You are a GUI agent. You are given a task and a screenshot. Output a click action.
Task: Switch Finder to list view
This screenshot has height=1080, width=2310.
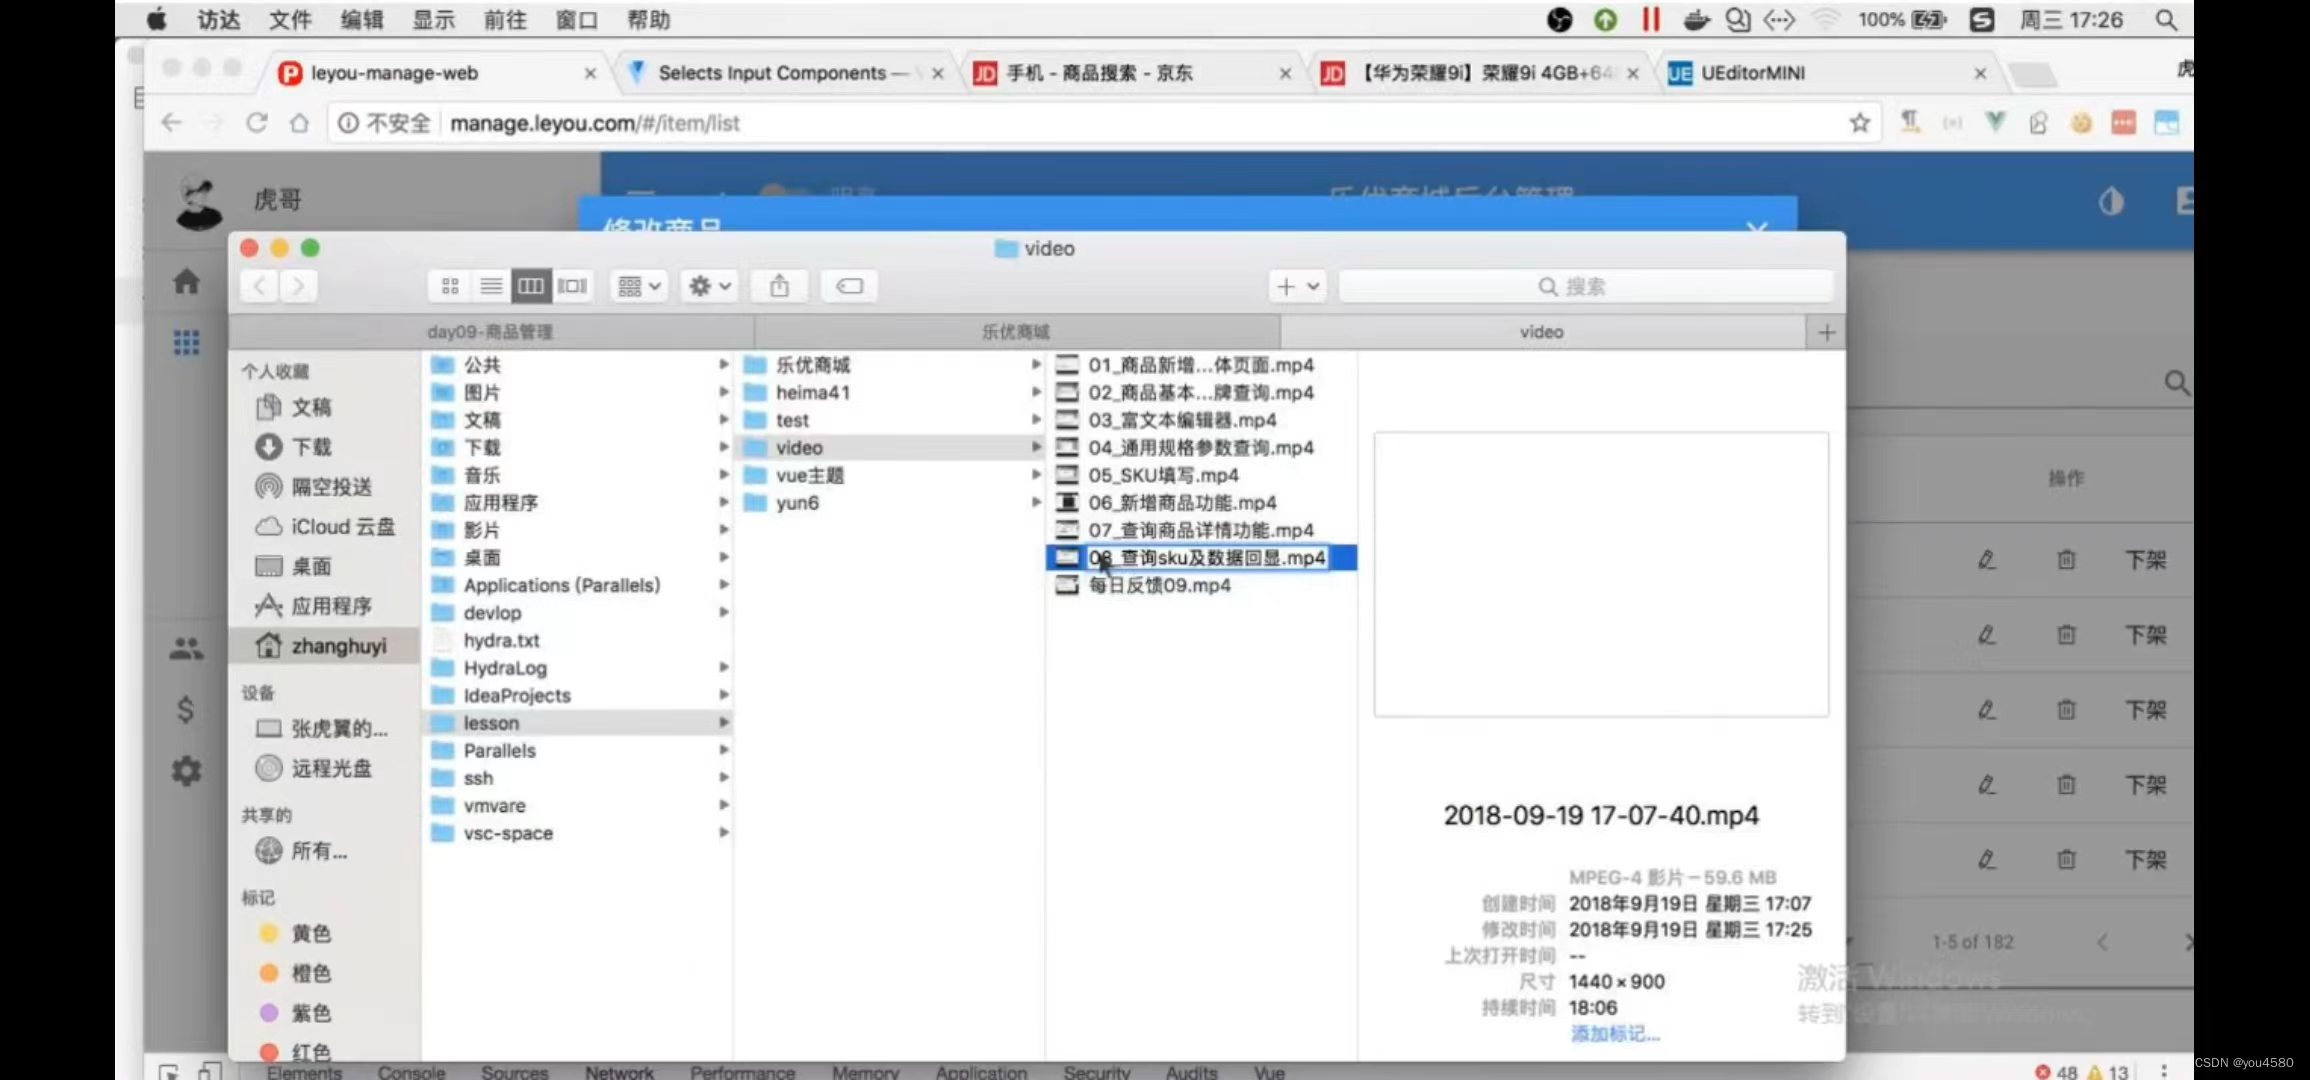(490, 287)
